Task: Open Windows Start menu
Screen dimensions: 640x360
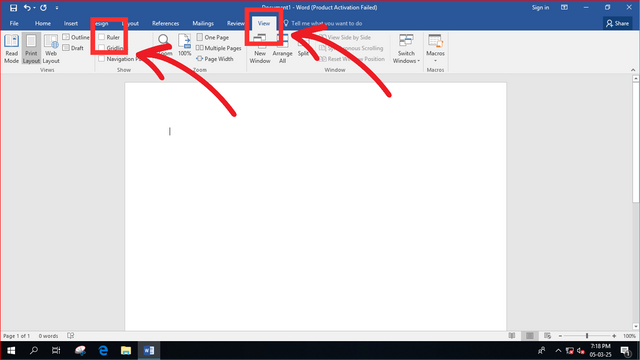Action: click(11, 351)
